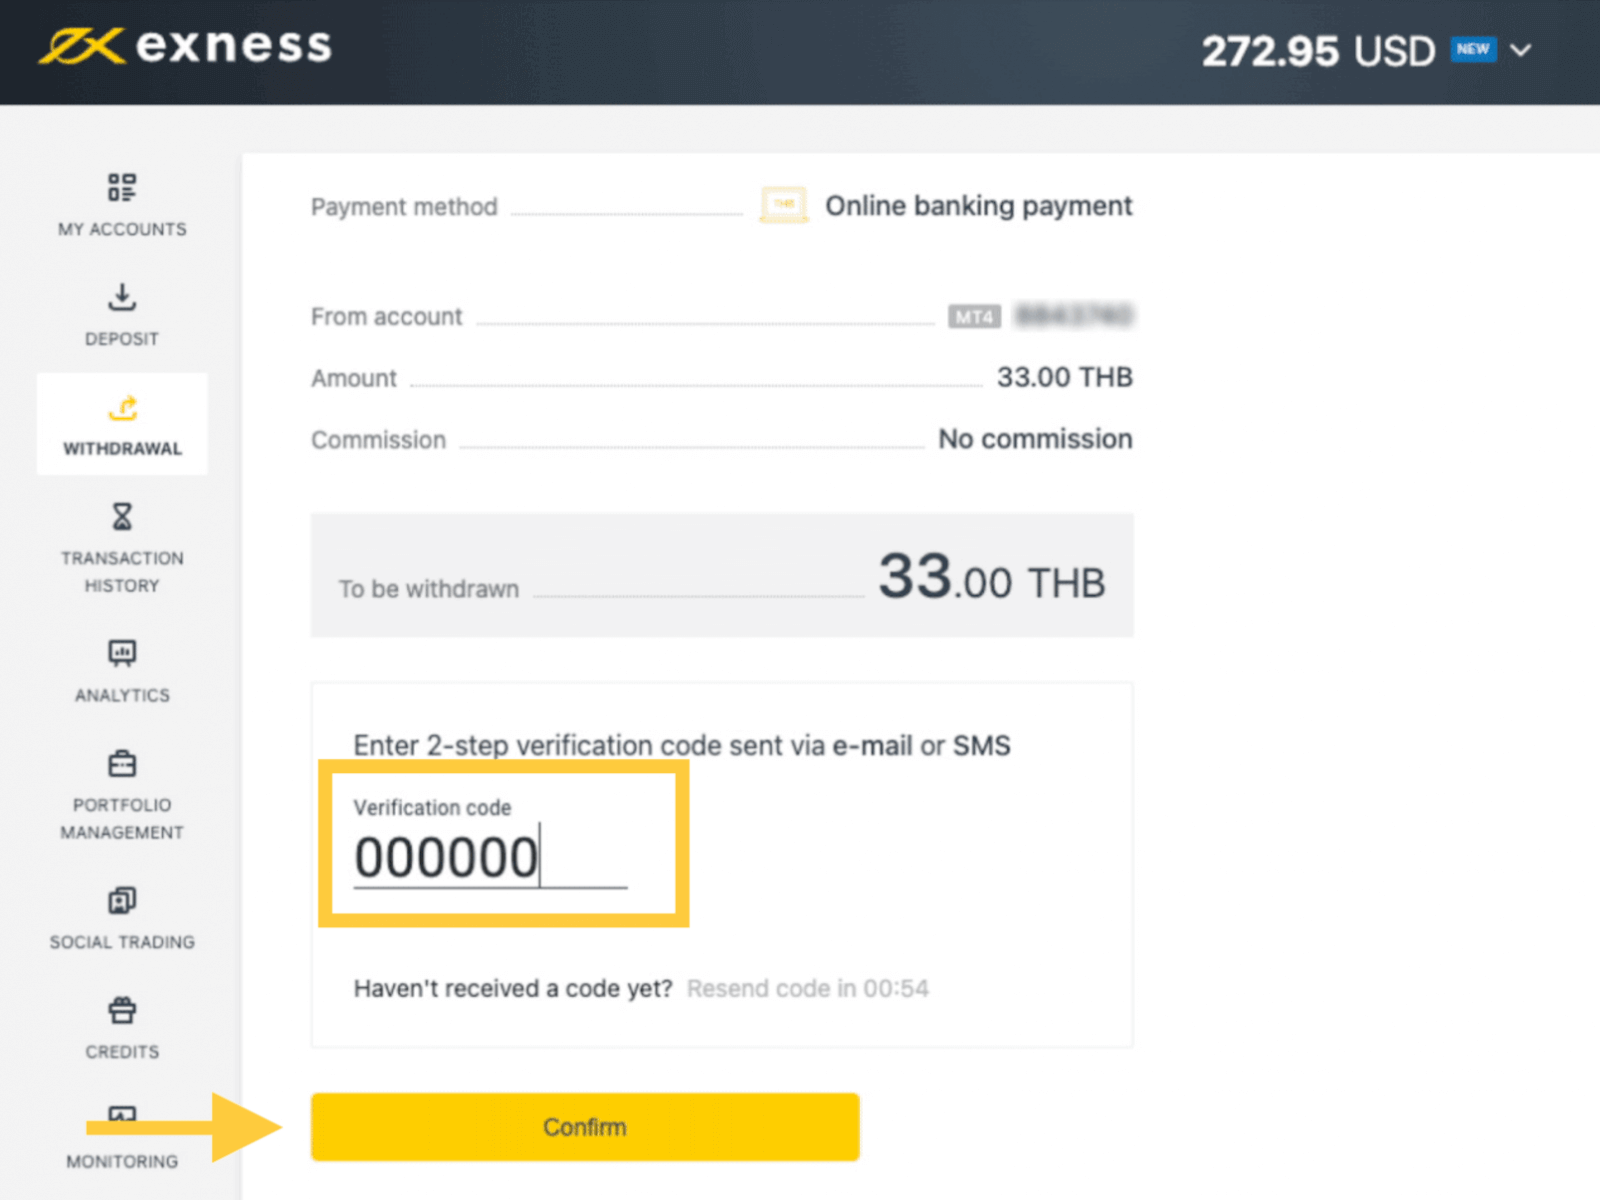Click 'Enter 2-step verification code' instruction
The image size is (1600, 1200).
[x=682, y=746]
